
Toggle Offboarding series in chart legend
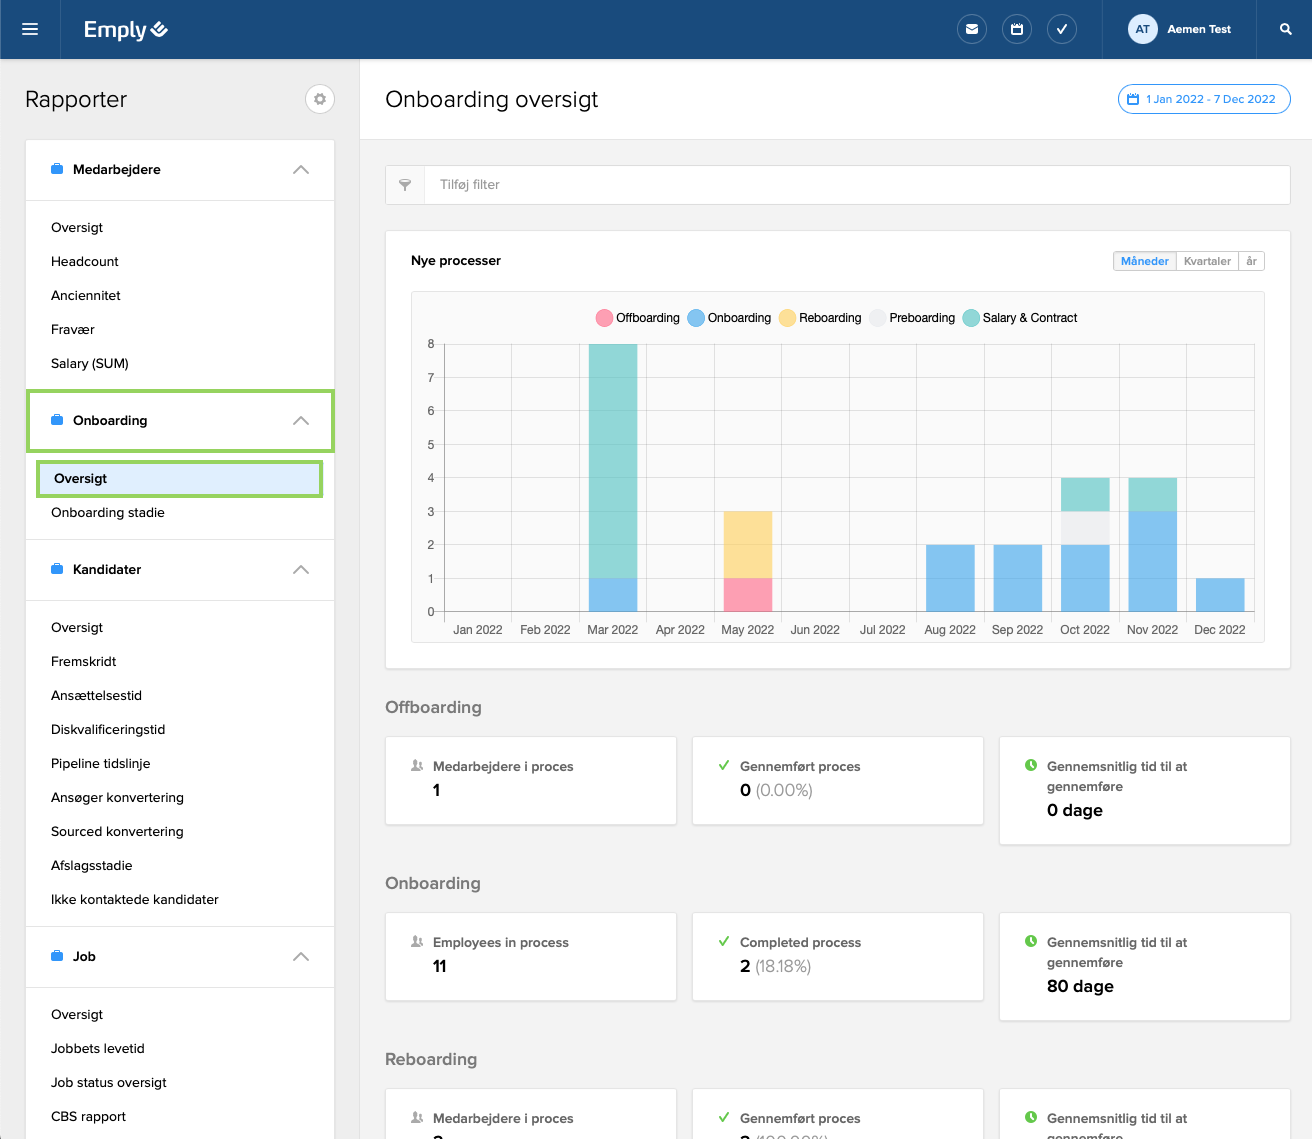638,318
